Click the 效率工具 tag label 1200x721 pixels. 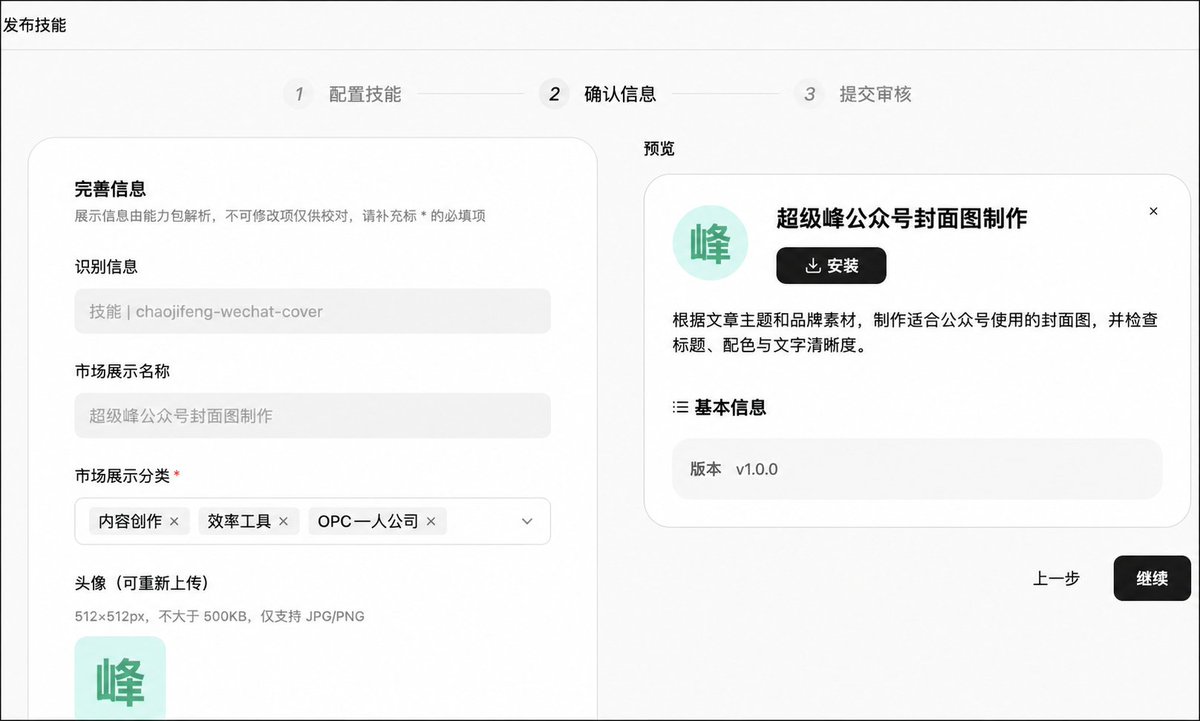coord(239,521)
